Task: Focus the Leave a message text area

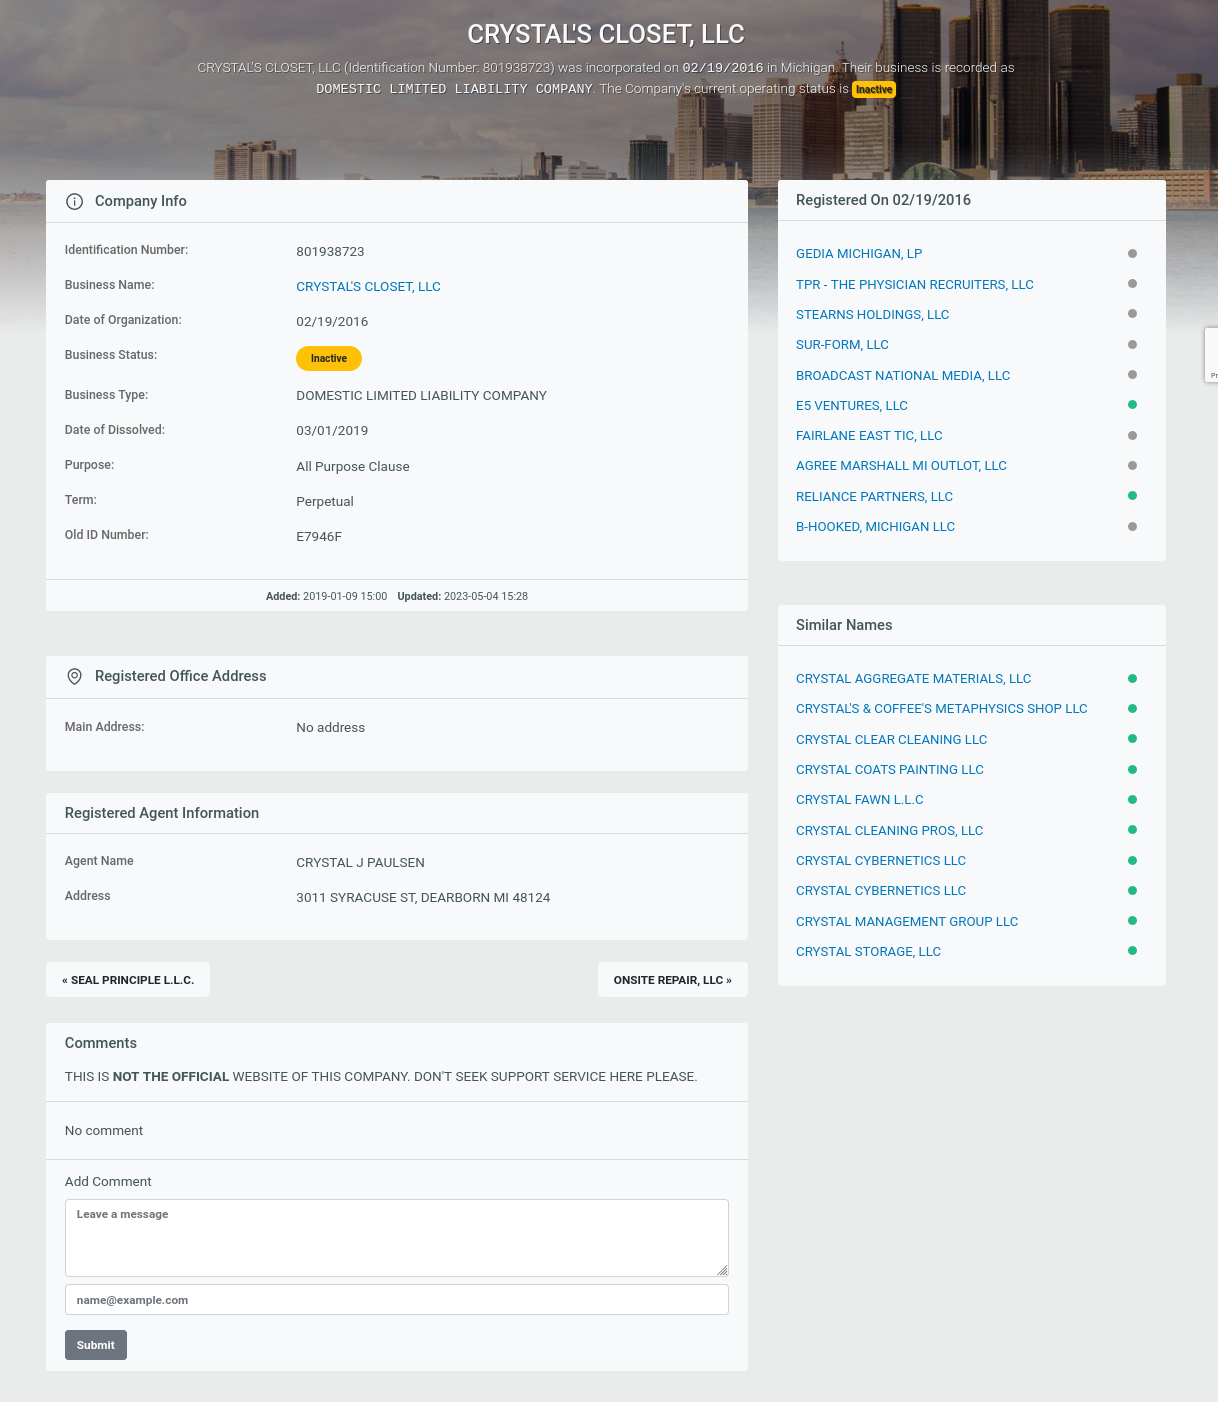Action: coord(397,1238)
